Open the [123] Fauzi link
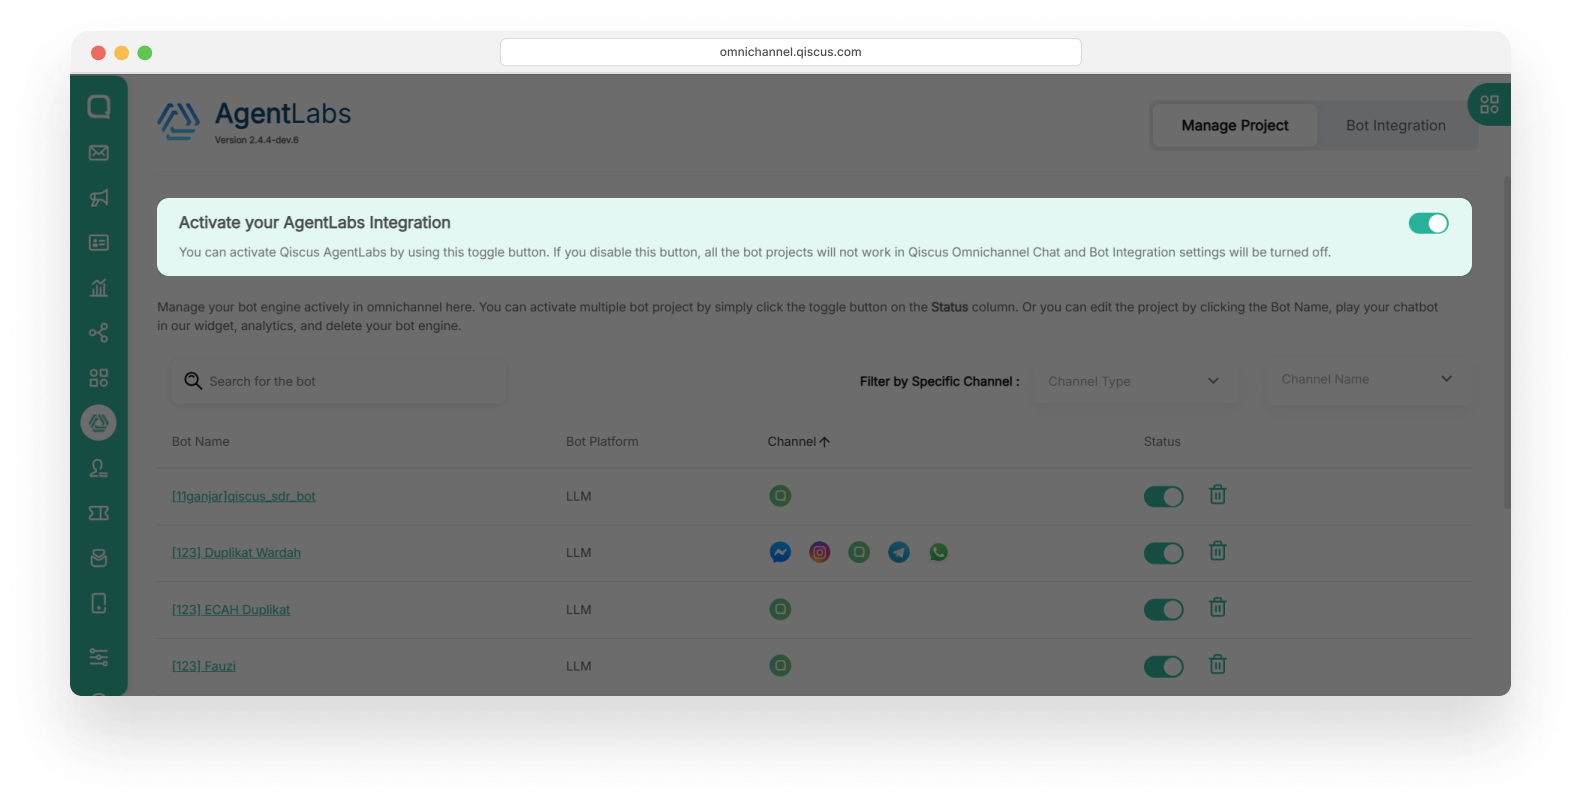Image resolution: width=1581 pixels, height=805 pixels. (204, 666)
